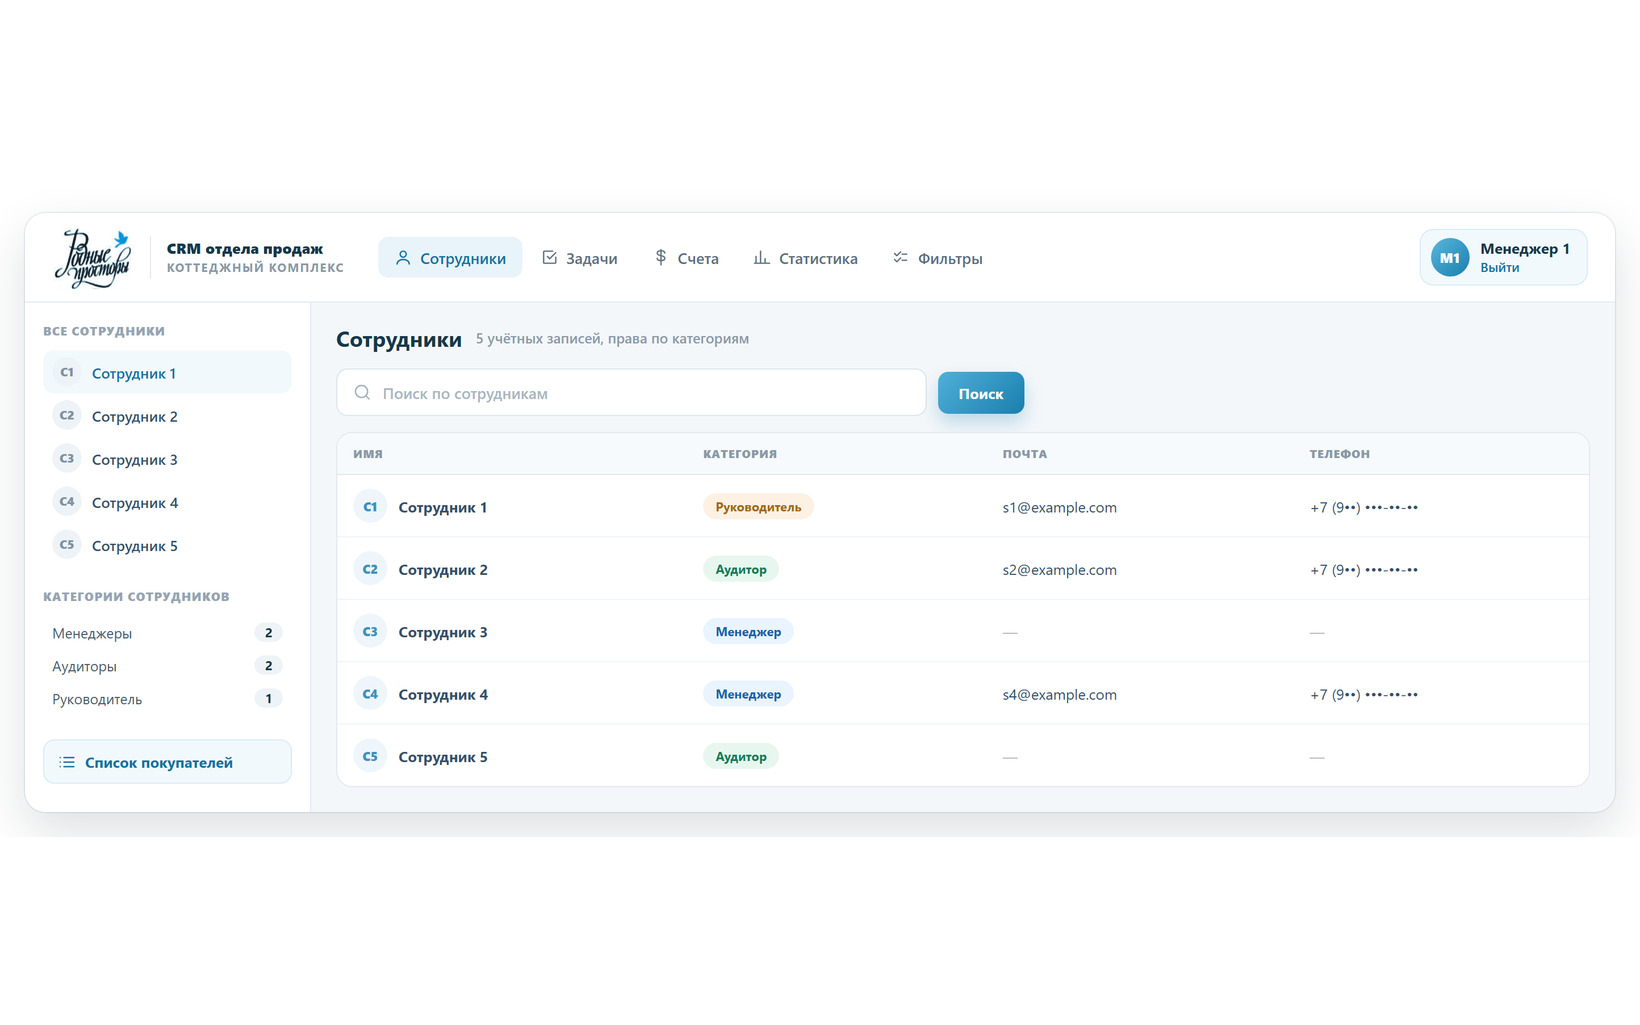The height and width of the screenshot is (1025, 1640).
Task: Click the Менеджер badge of Сотрудник 4
Action: point(748,694)
